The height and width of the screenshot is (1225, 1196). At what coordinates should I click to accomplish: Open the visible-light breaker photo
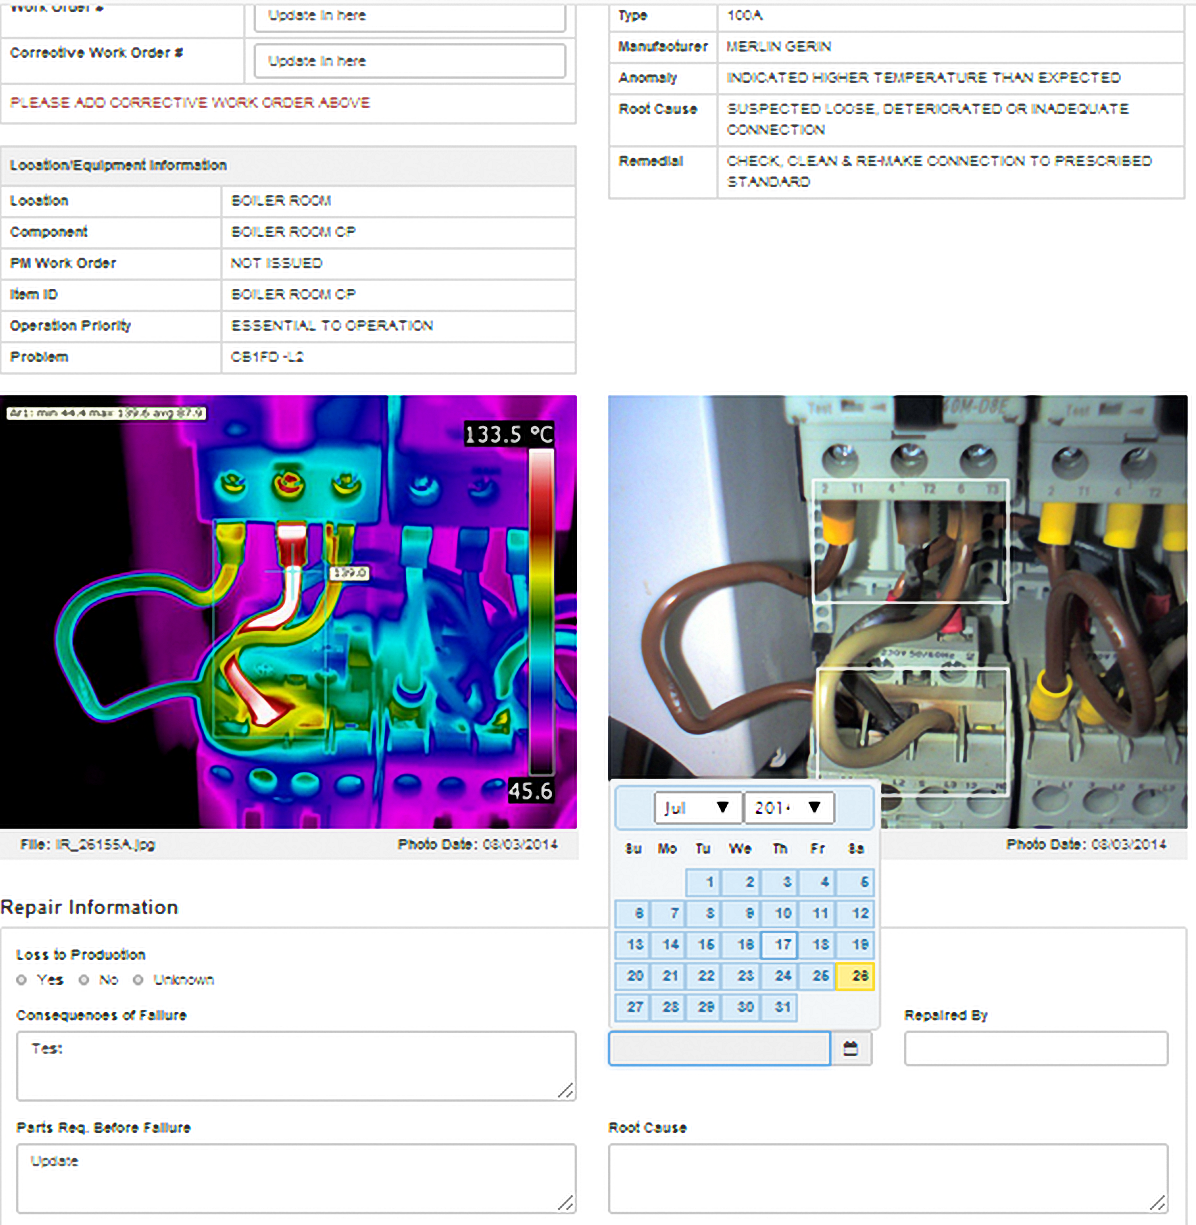[x=898, y=612]
